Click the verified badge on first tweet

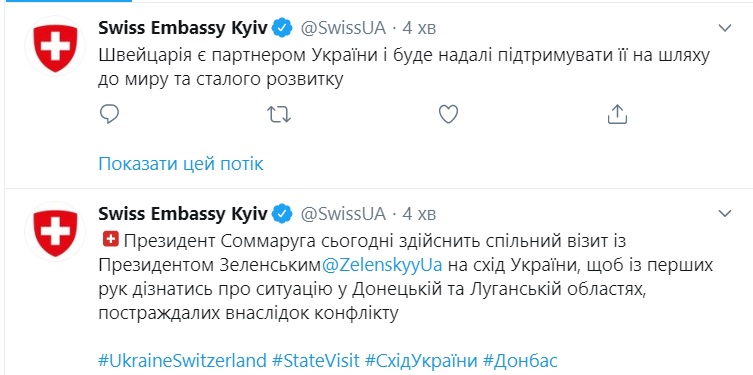[282, 28]
